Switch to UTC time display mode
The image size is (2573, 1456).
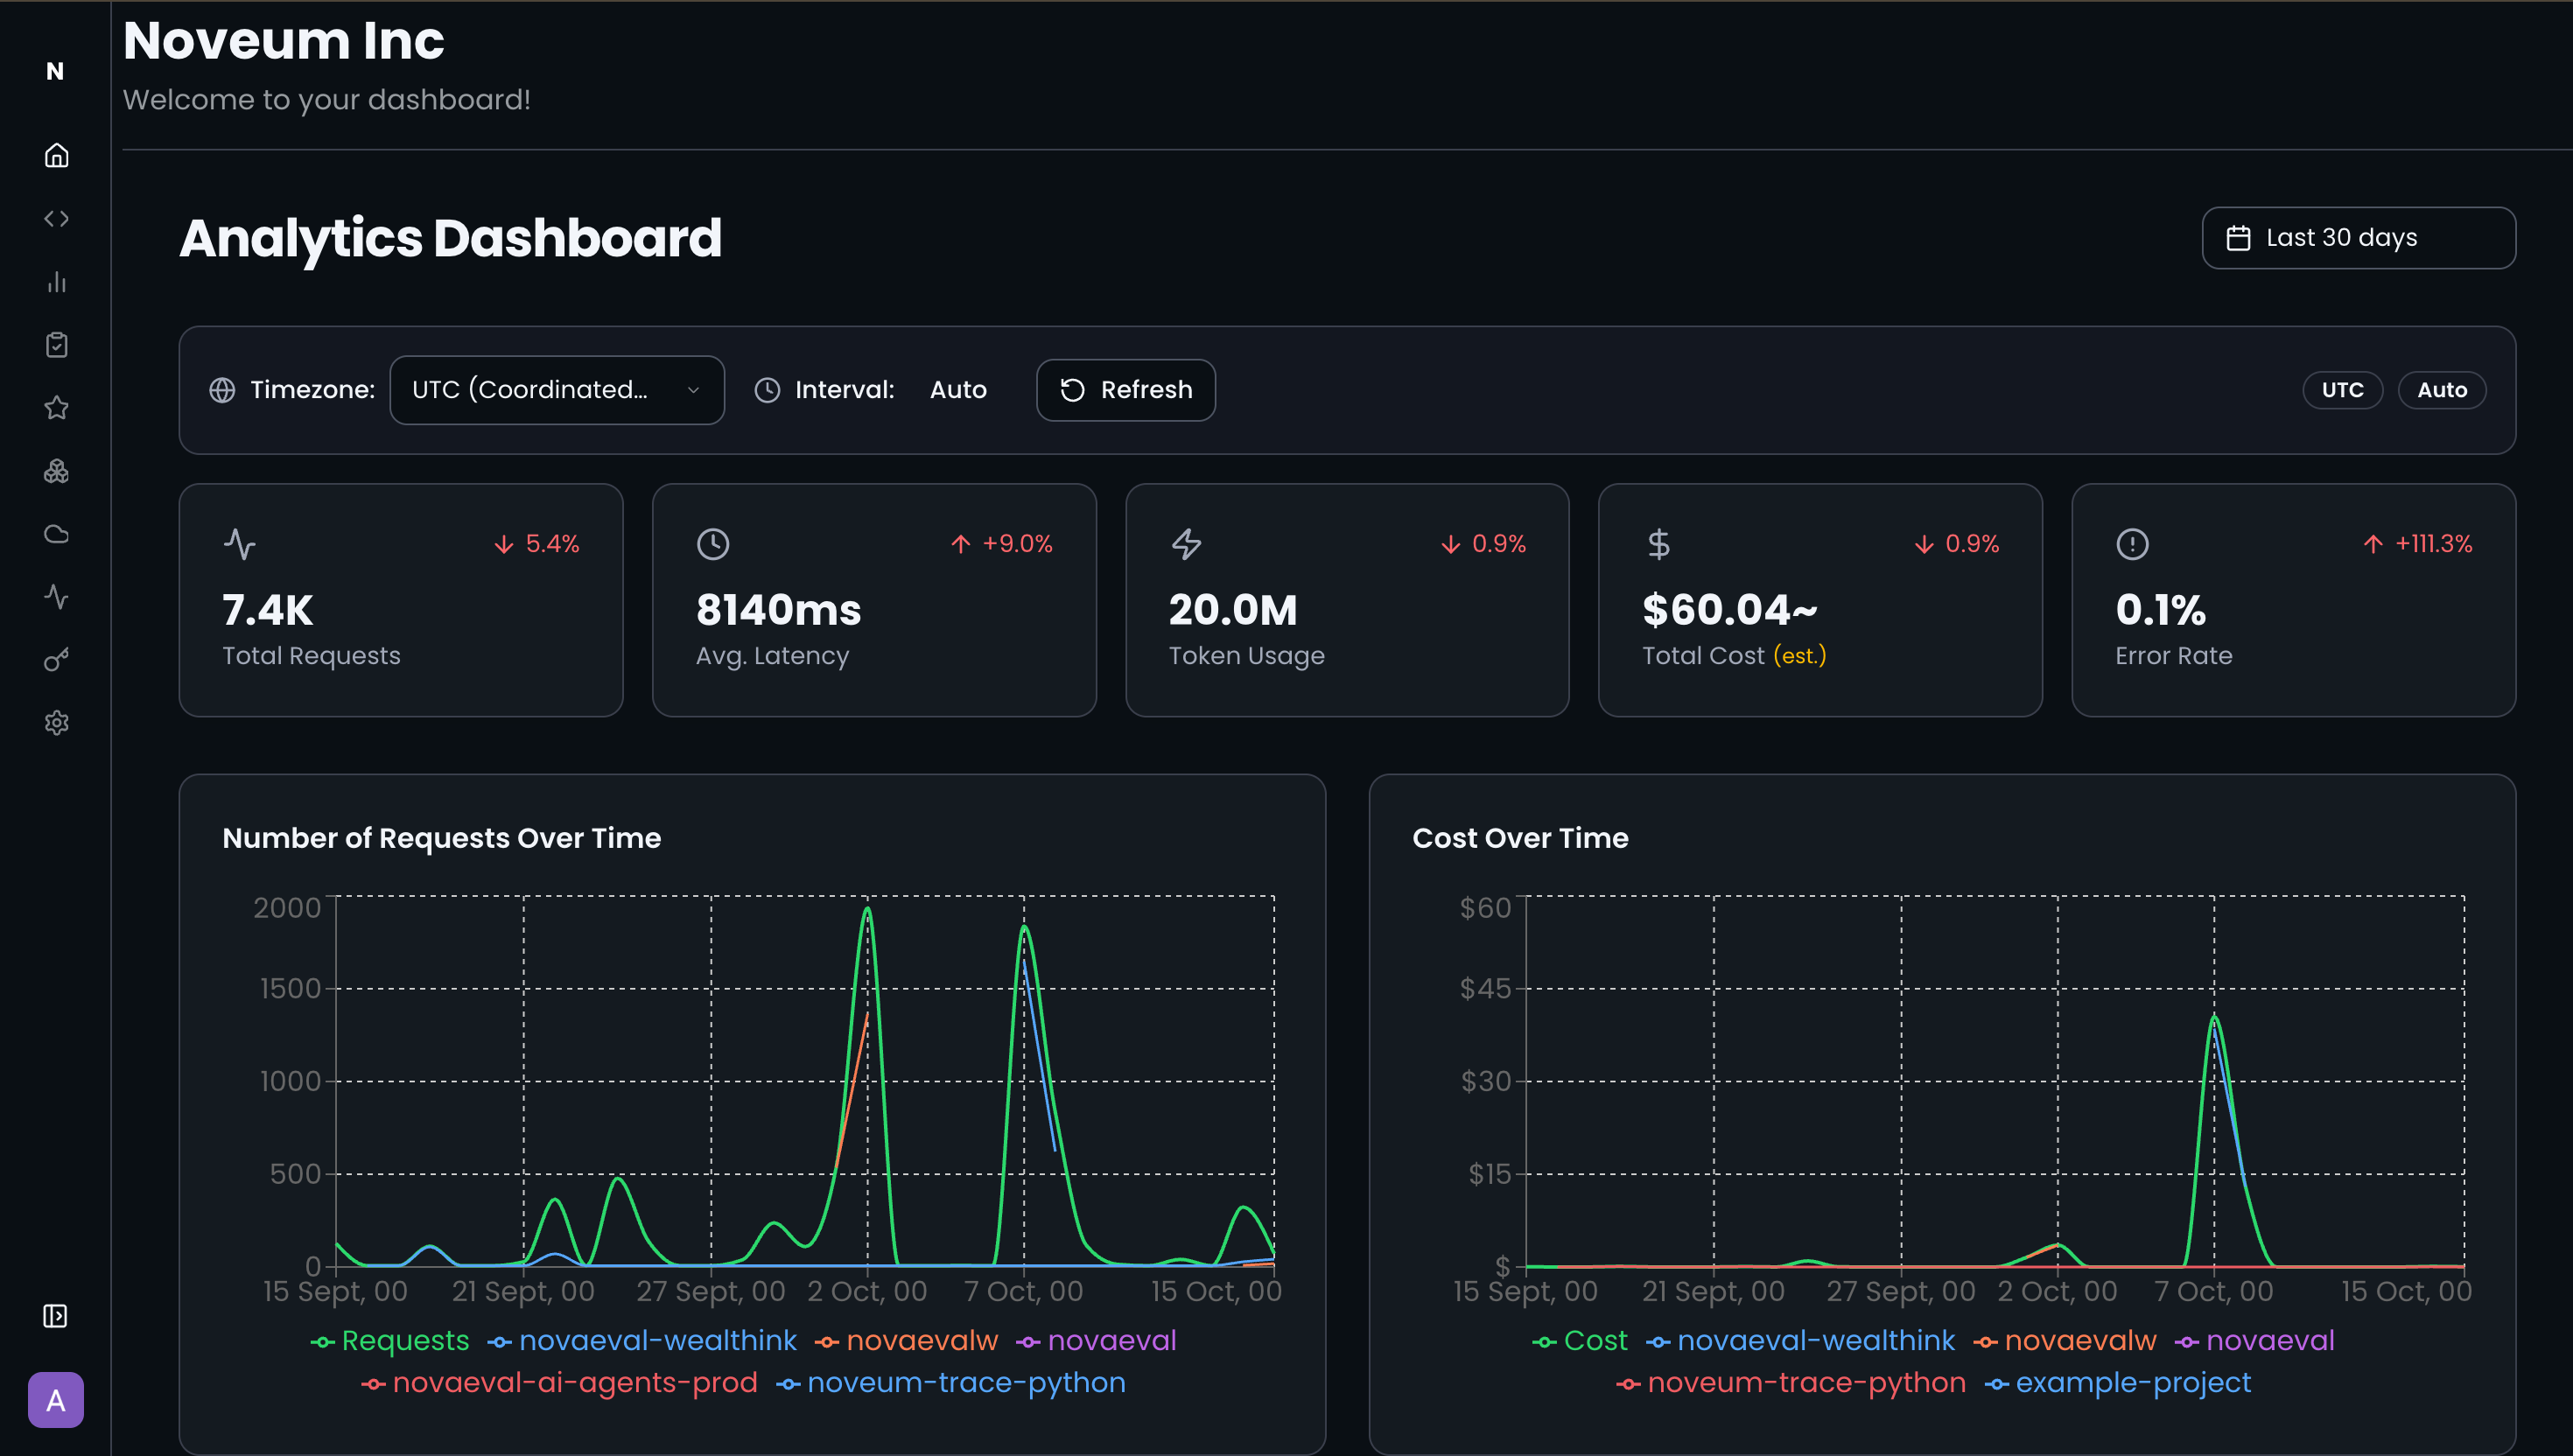coord(2342,390)
